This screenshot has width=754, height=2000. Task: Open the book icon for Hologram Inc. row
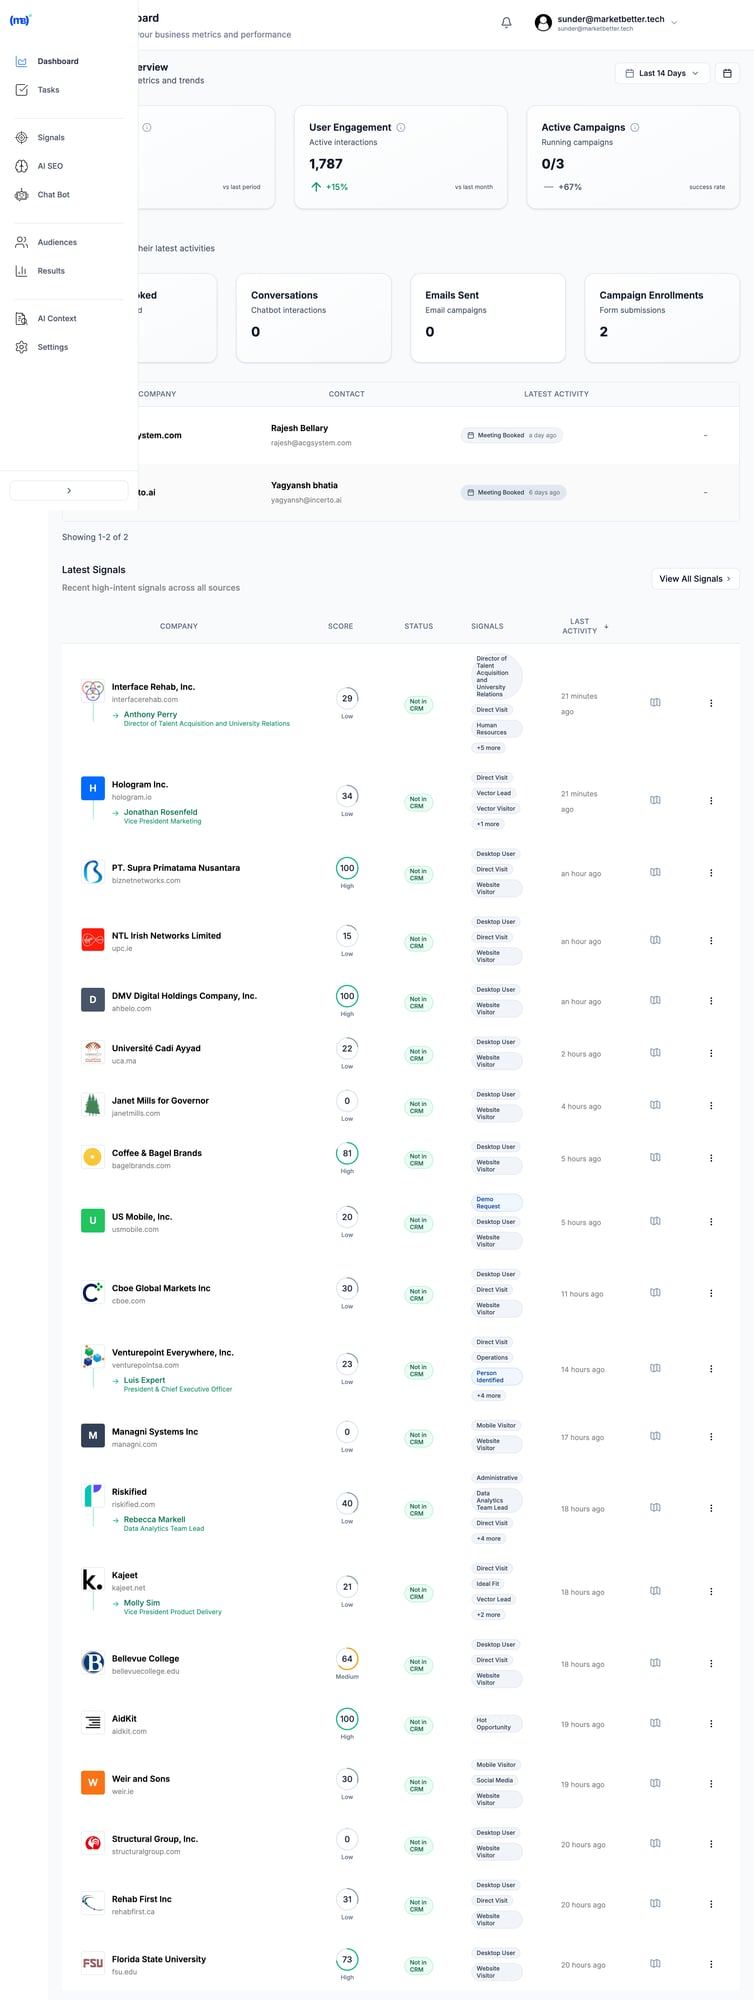pos(655,800)
